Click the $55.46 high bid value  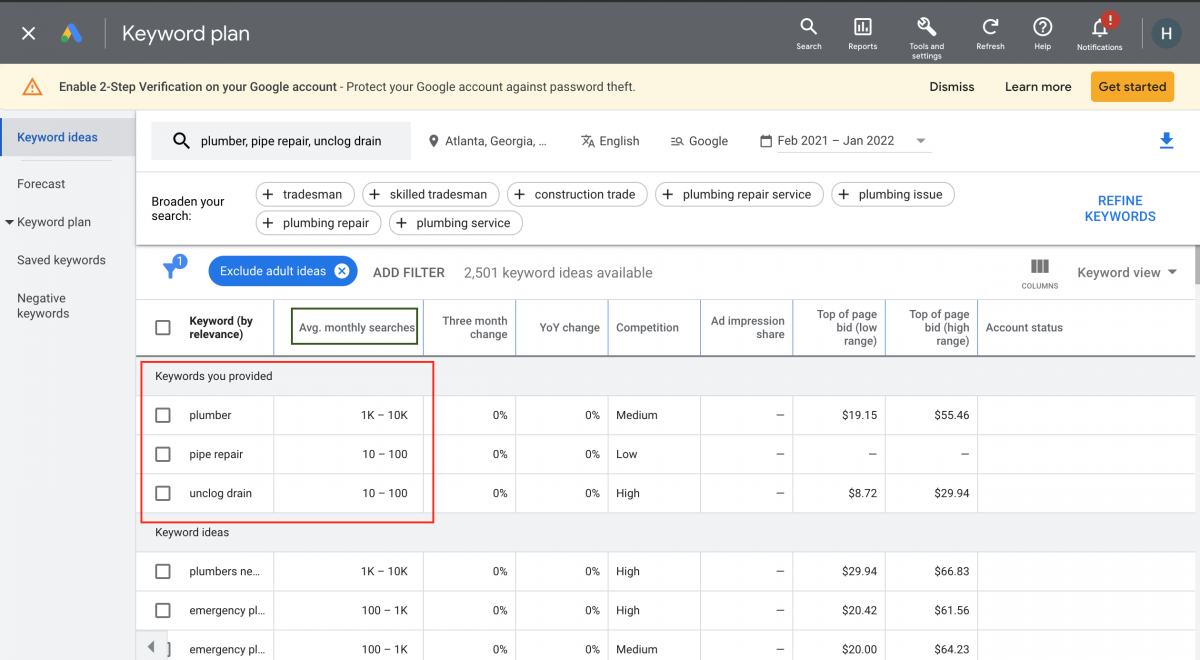(950, 415)
